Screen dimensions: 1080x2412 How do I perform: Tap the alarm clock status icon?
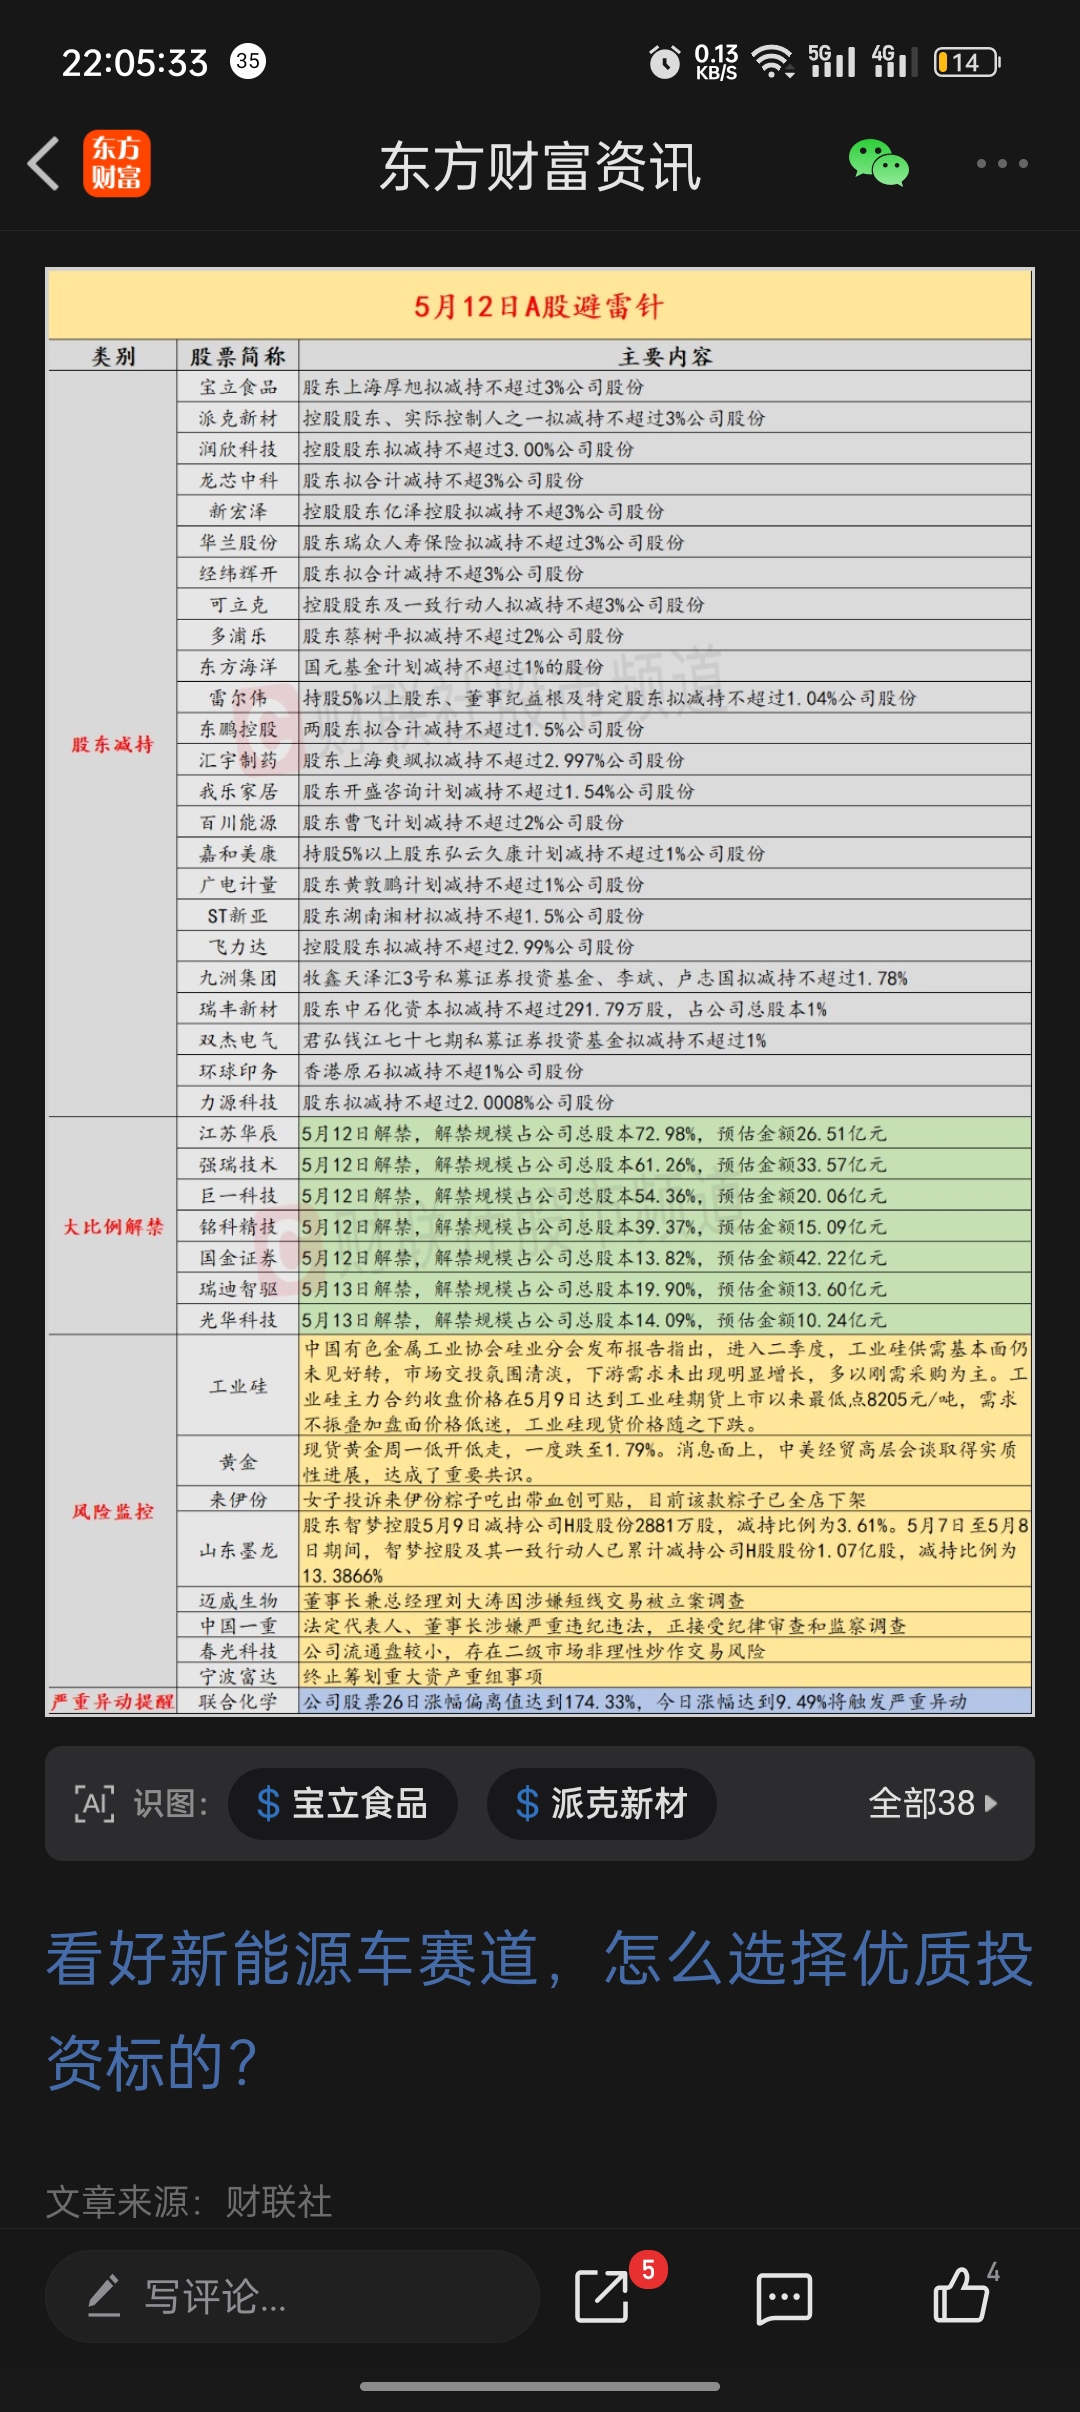664,62
